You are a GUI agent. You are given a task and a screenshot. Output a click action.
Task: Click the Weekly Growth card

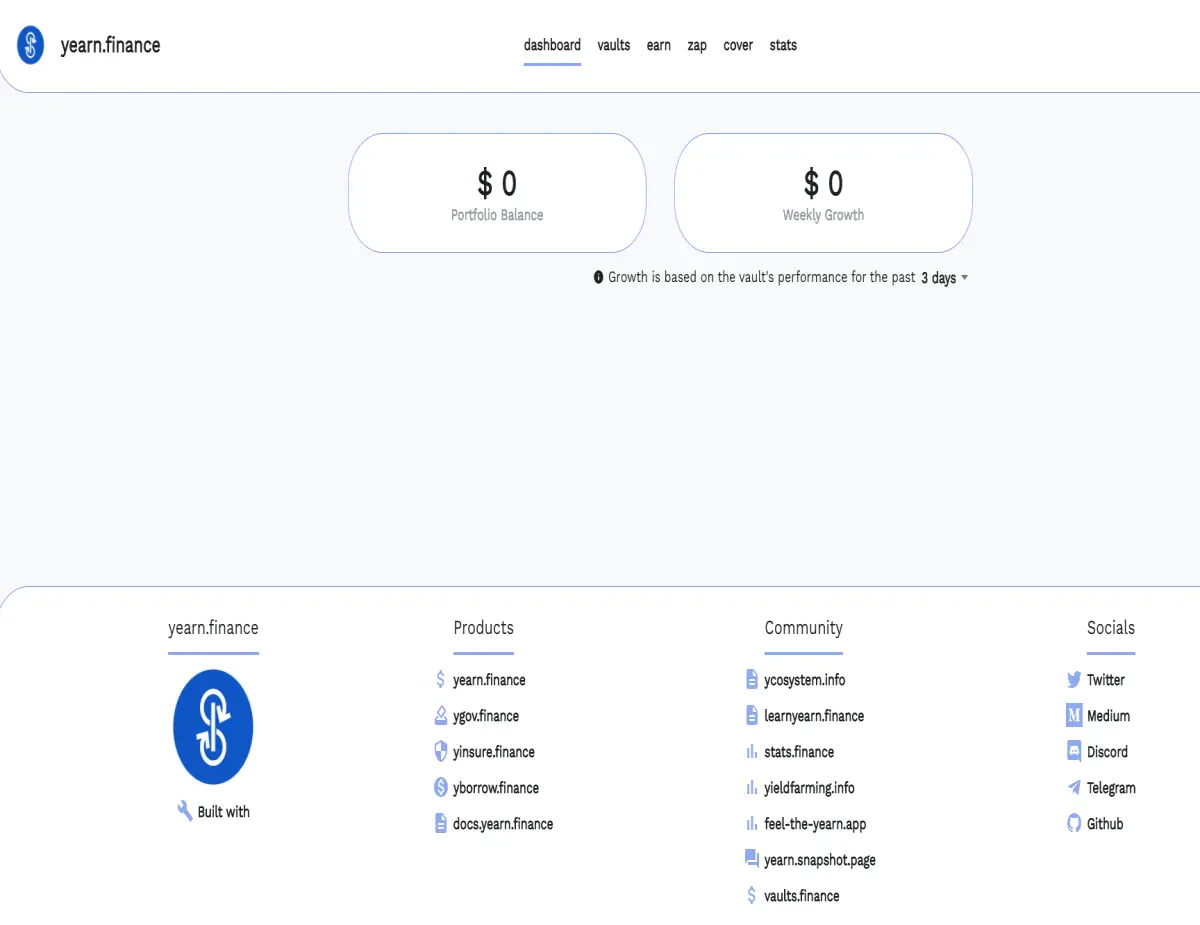click(x=823, y=193)
